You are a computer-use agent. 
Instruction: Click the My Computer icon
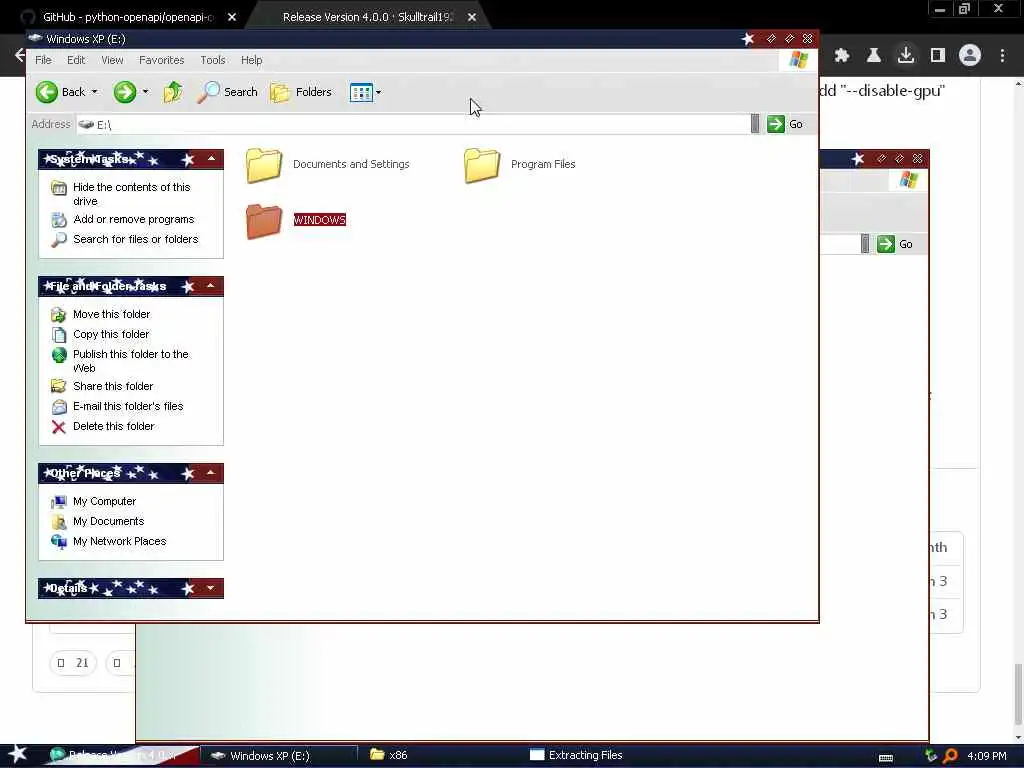pyautogui.click(x=59, y=502)
